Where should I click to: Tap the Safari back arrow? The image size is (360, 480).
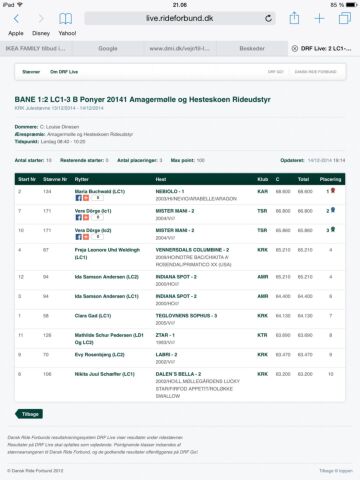click(16, 19)
